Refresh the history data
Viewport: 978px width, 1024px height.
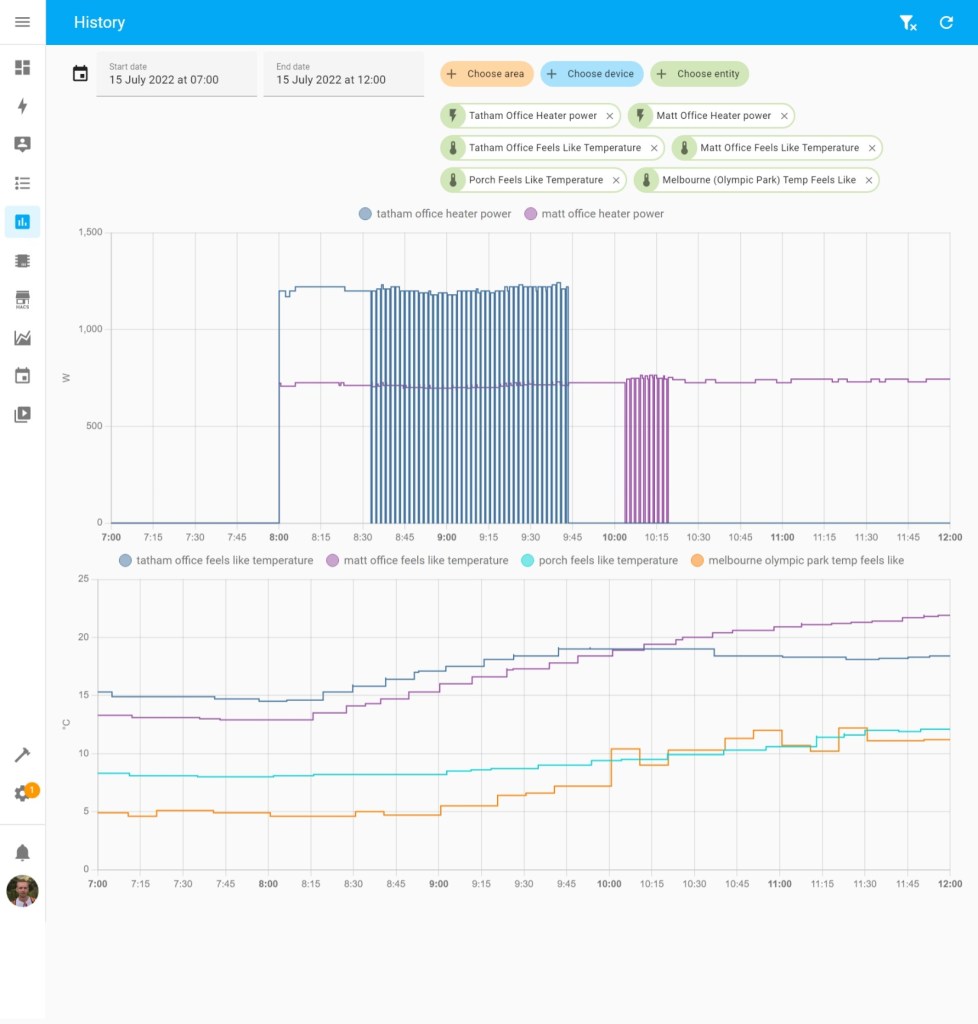(946, 22)
